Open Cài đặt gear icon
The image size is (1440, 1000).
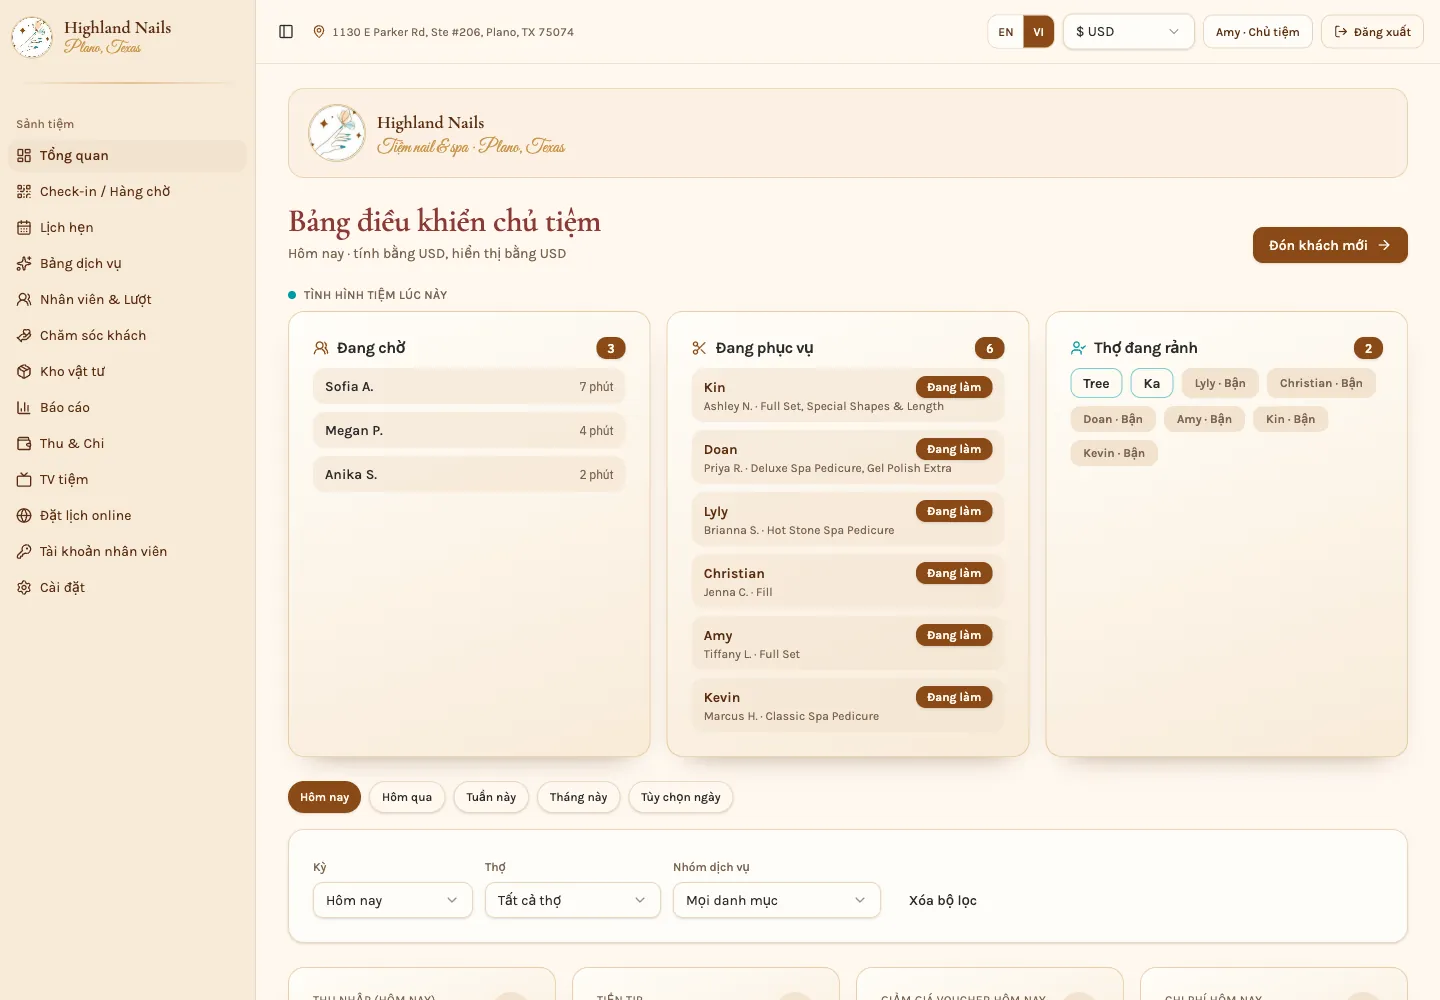24,587
